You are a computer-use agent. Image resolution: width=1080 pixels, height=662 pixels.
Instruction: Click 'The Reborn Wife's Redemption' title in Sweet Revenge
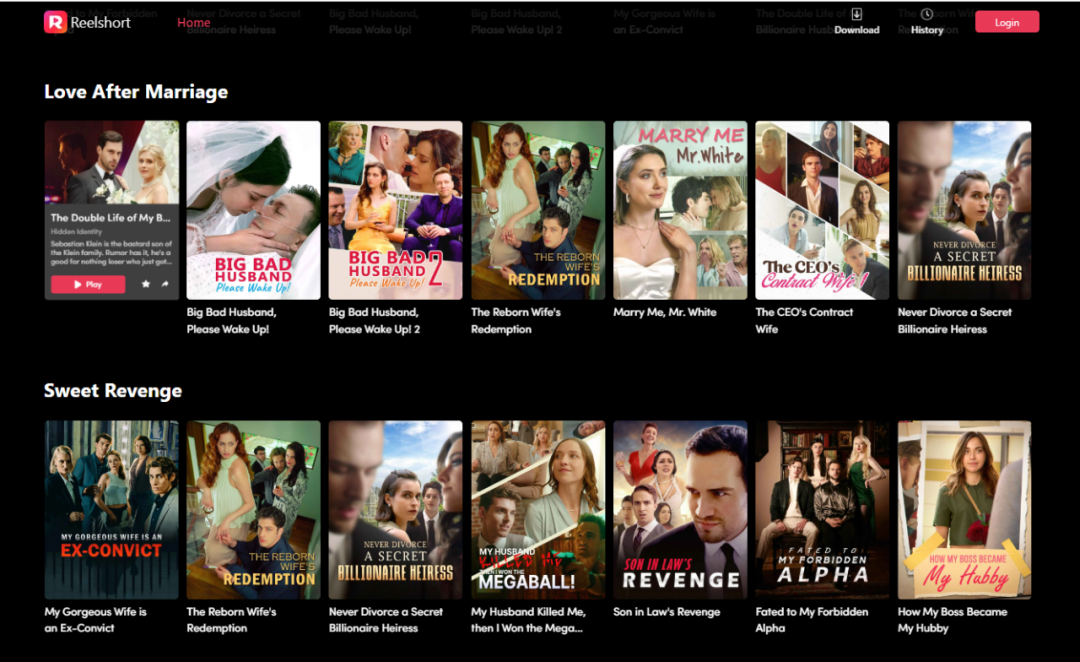coord(231,619)
